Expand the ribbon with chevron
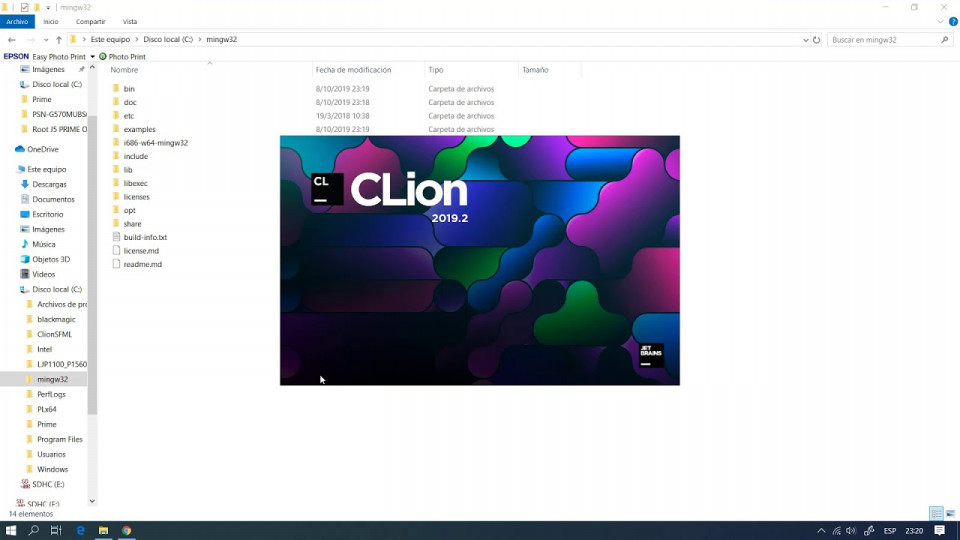Image resolution: width=960 pixels, height=540 pixels. click(x=940, y=21)
